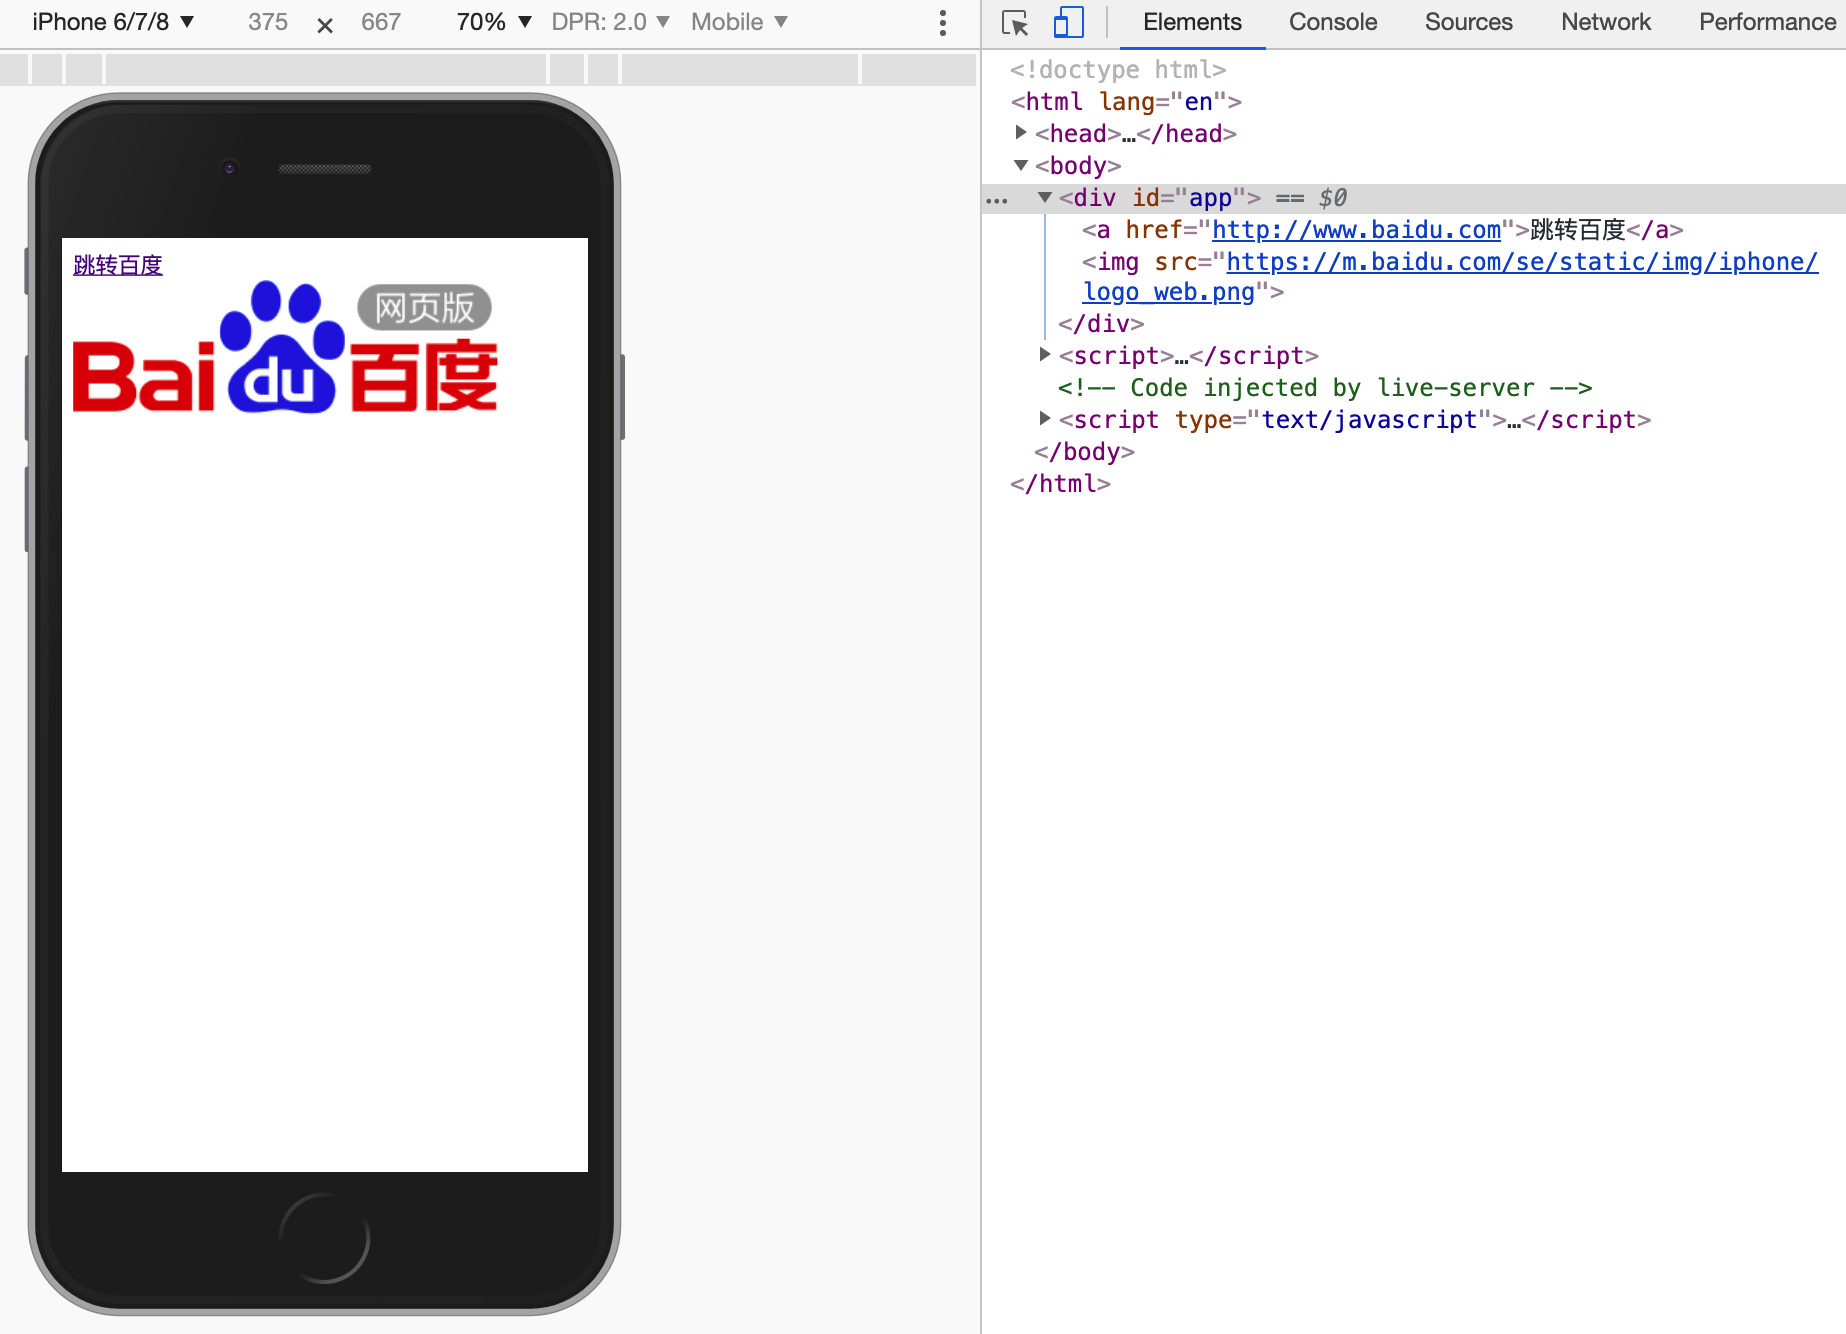
Task: Switch to the Performance tab
Action: [1767, 22]
